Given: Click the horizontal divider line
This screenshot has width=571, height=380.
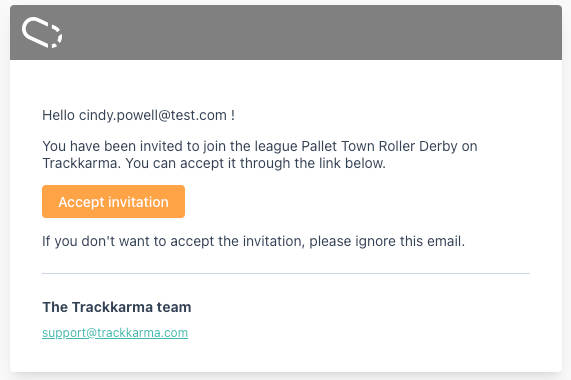Looking at the screenshot, I should click(286, 273).
